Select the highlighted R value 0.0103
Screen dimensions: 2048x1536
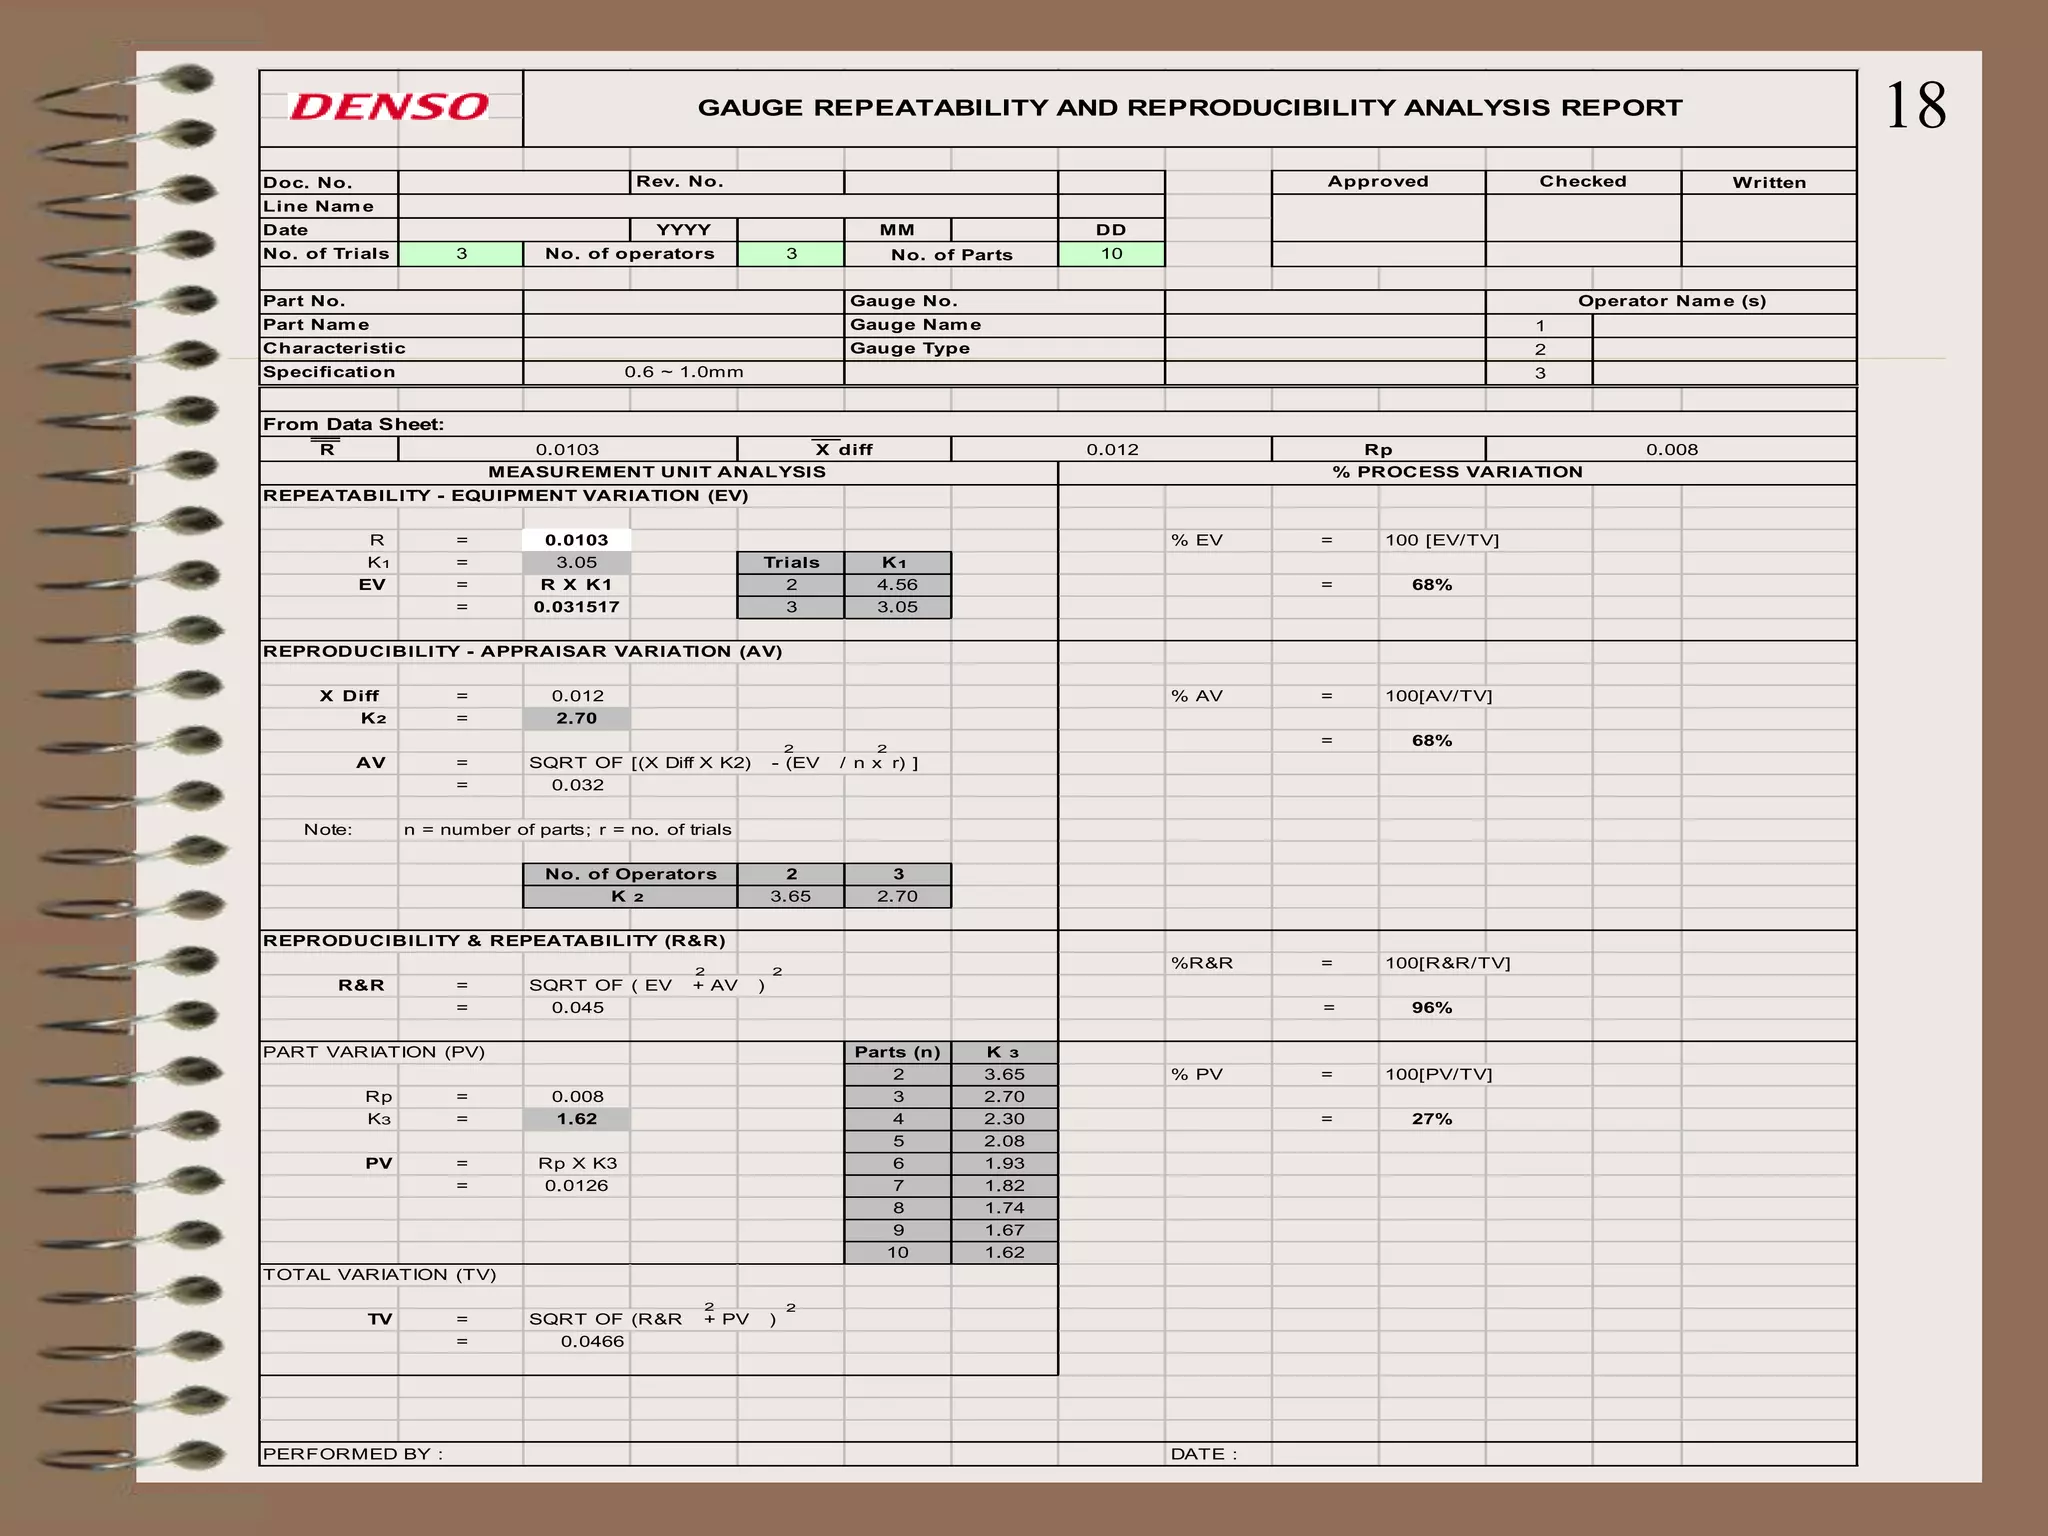click(576, 540)
